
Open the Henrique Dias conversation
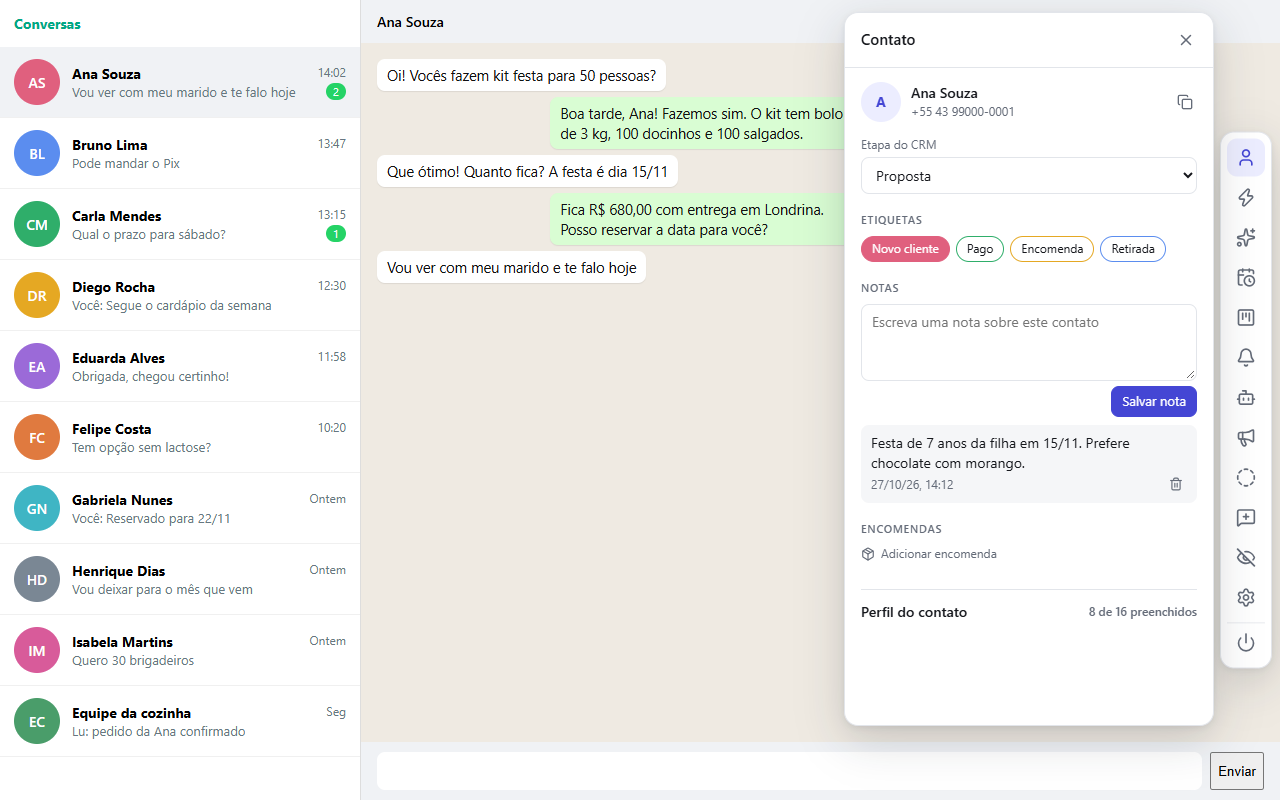pyautogui.click(x=180, y=580)
